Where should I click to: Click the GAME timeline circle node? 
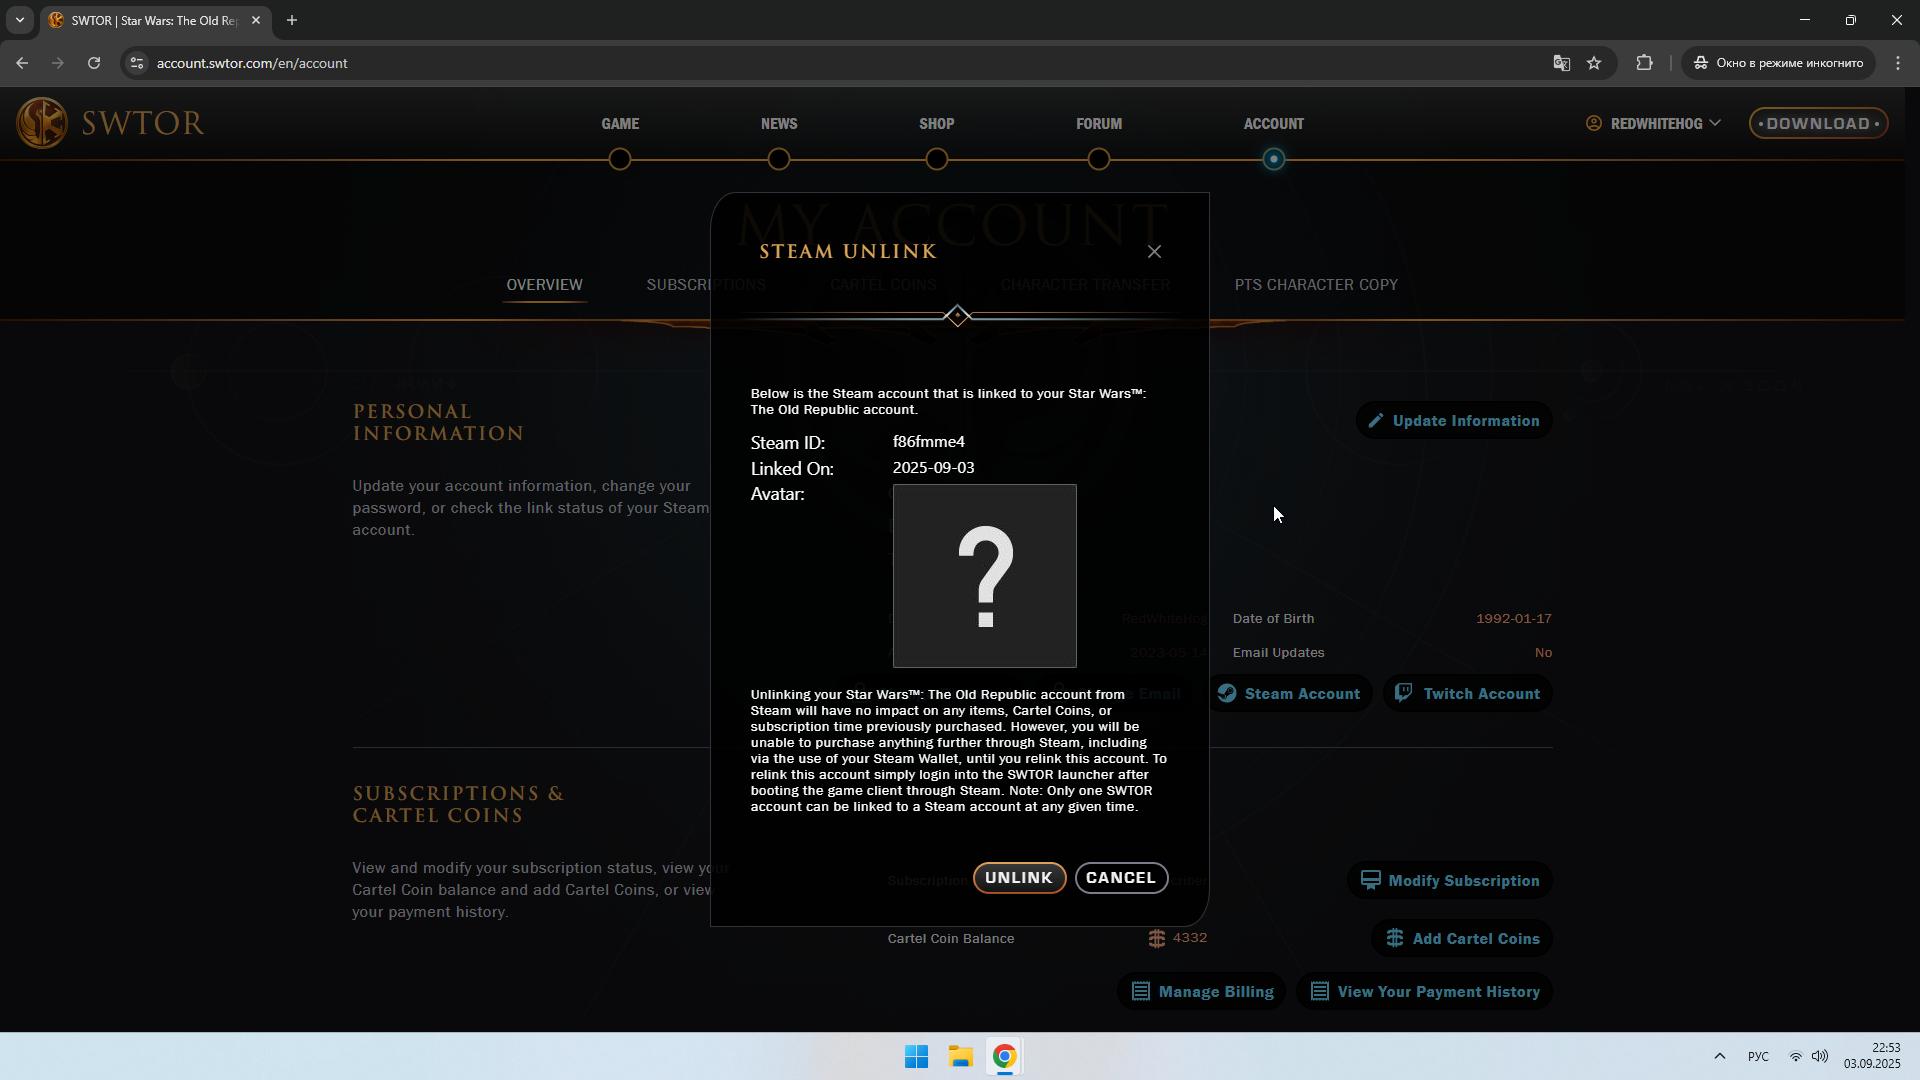point(620,159)
